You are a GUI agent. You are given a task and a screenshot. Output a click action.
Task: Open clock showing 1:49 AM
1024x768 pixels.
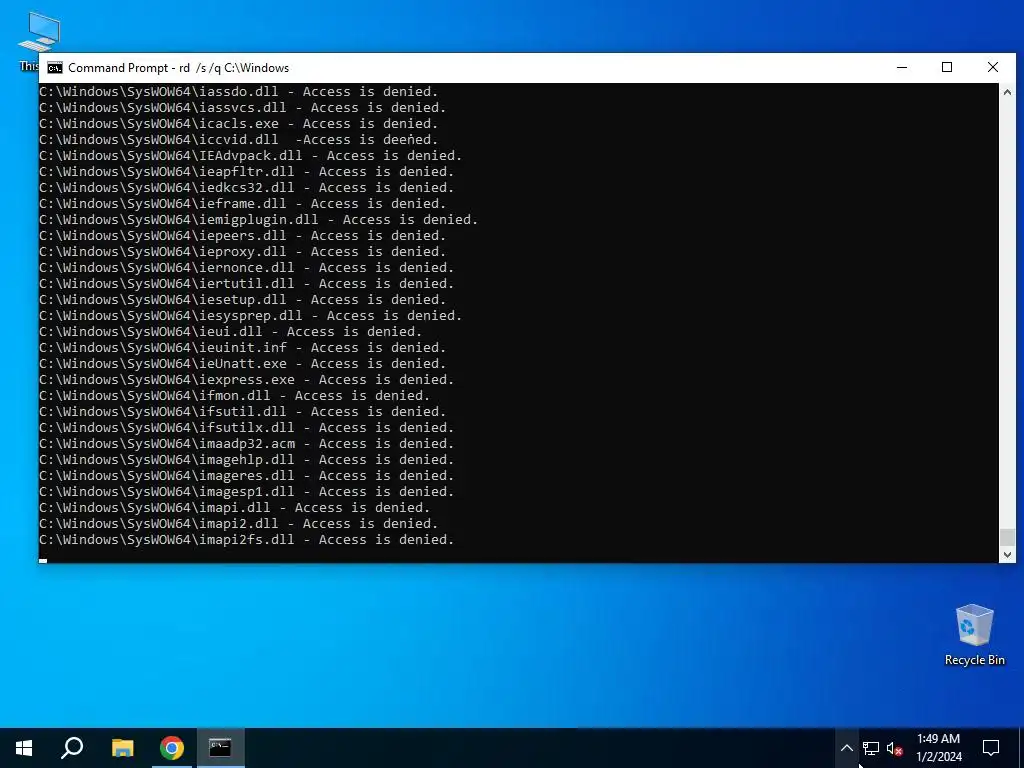(x=938, y=748)
